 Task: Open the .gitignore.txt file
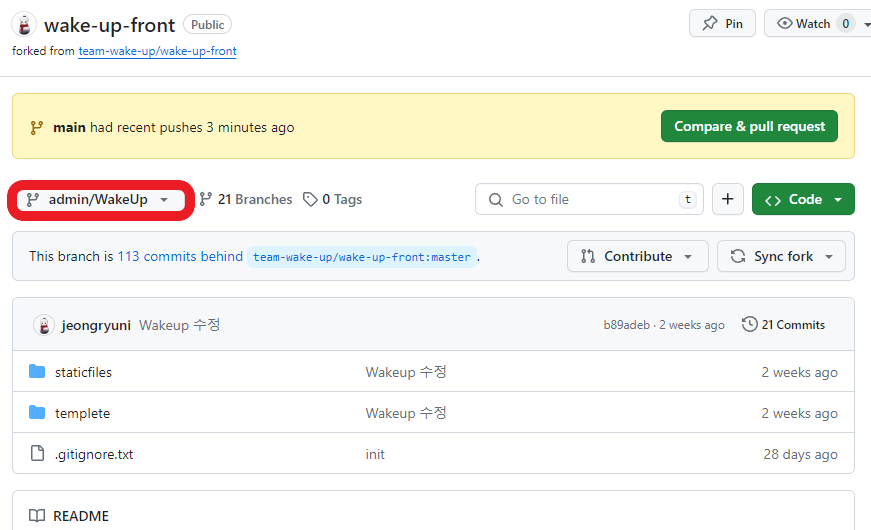pos(94,454)
